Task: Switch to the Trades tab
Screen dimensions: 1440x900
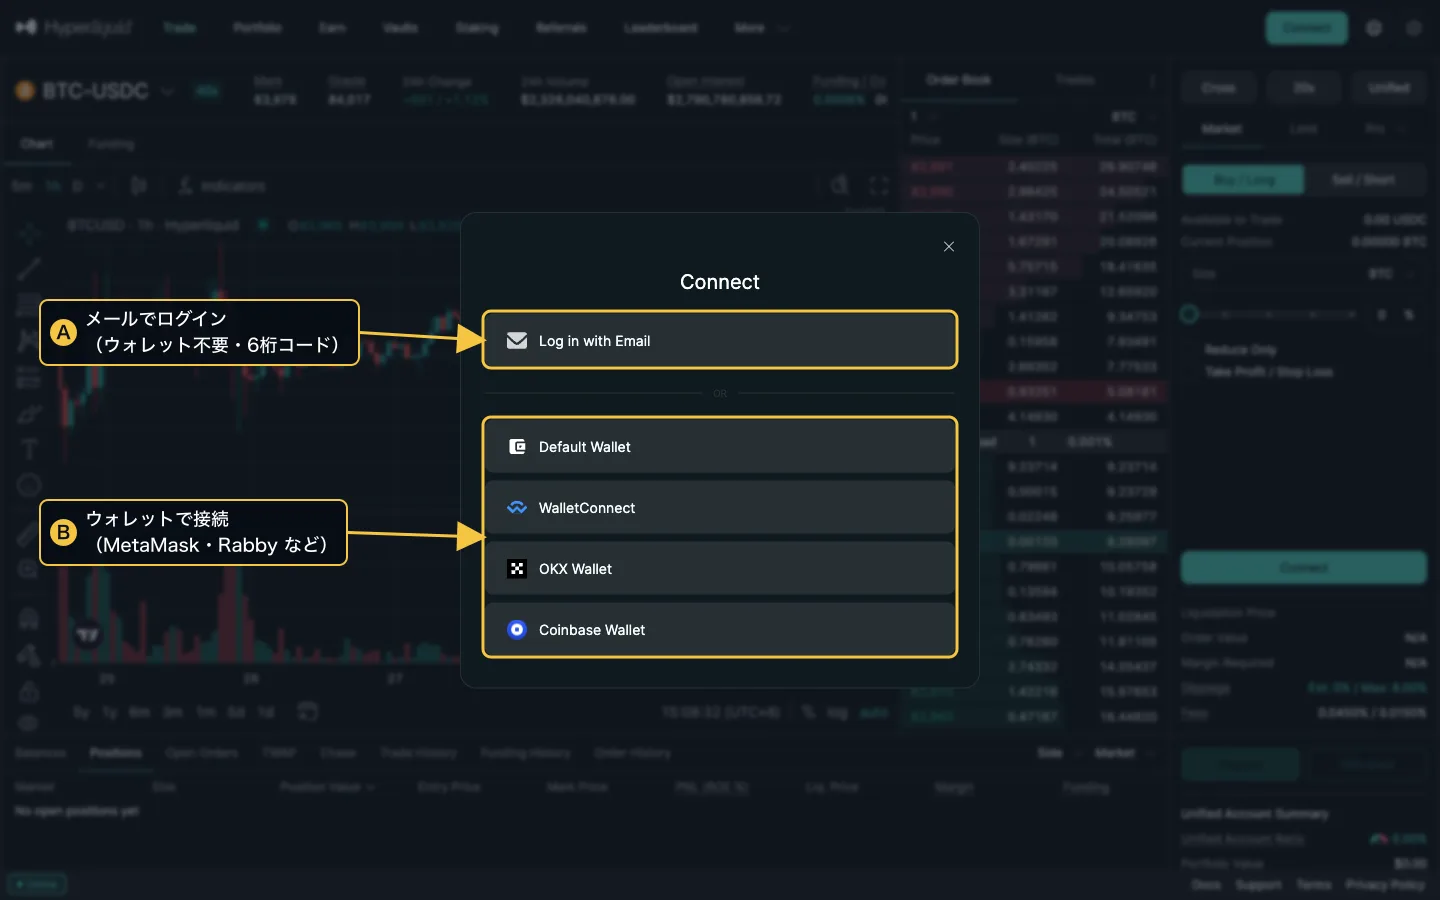Action: pyautogui.click(x=1075, y=80)
